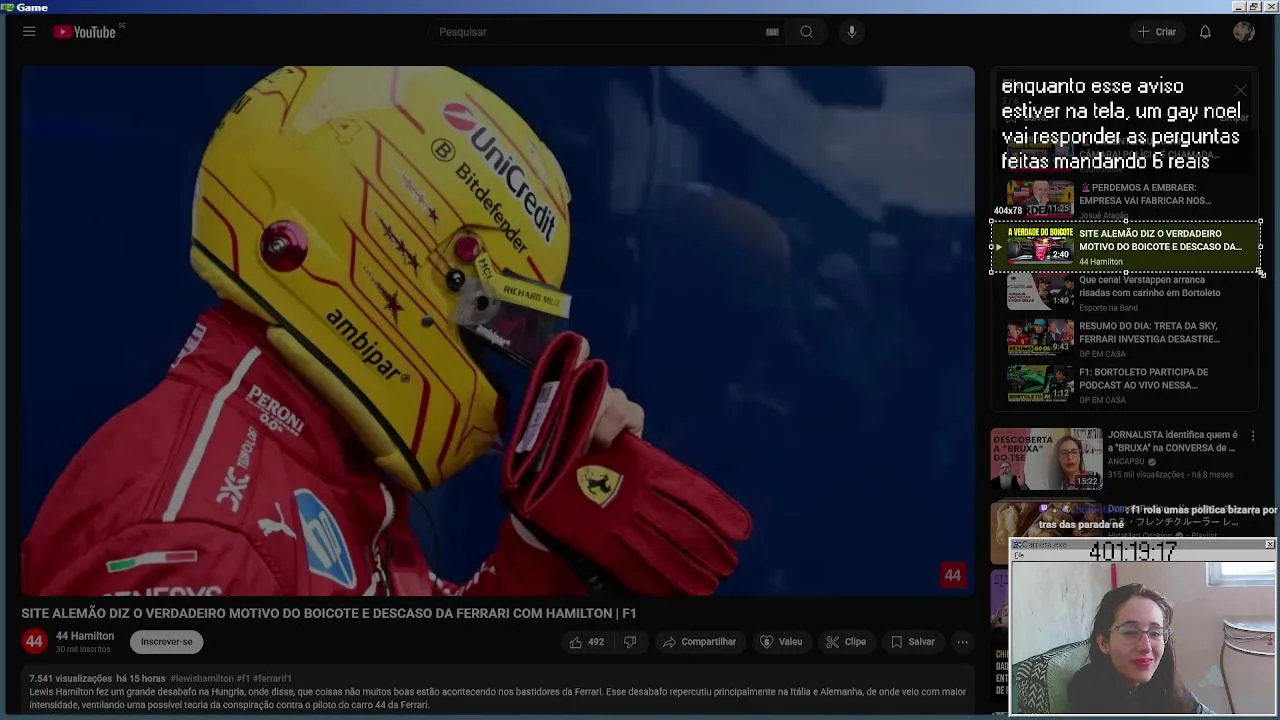1280x720 pixels.
Task: Open PERDEMOS A EMBRAER playlist video
Action: tap(1125, 199)
